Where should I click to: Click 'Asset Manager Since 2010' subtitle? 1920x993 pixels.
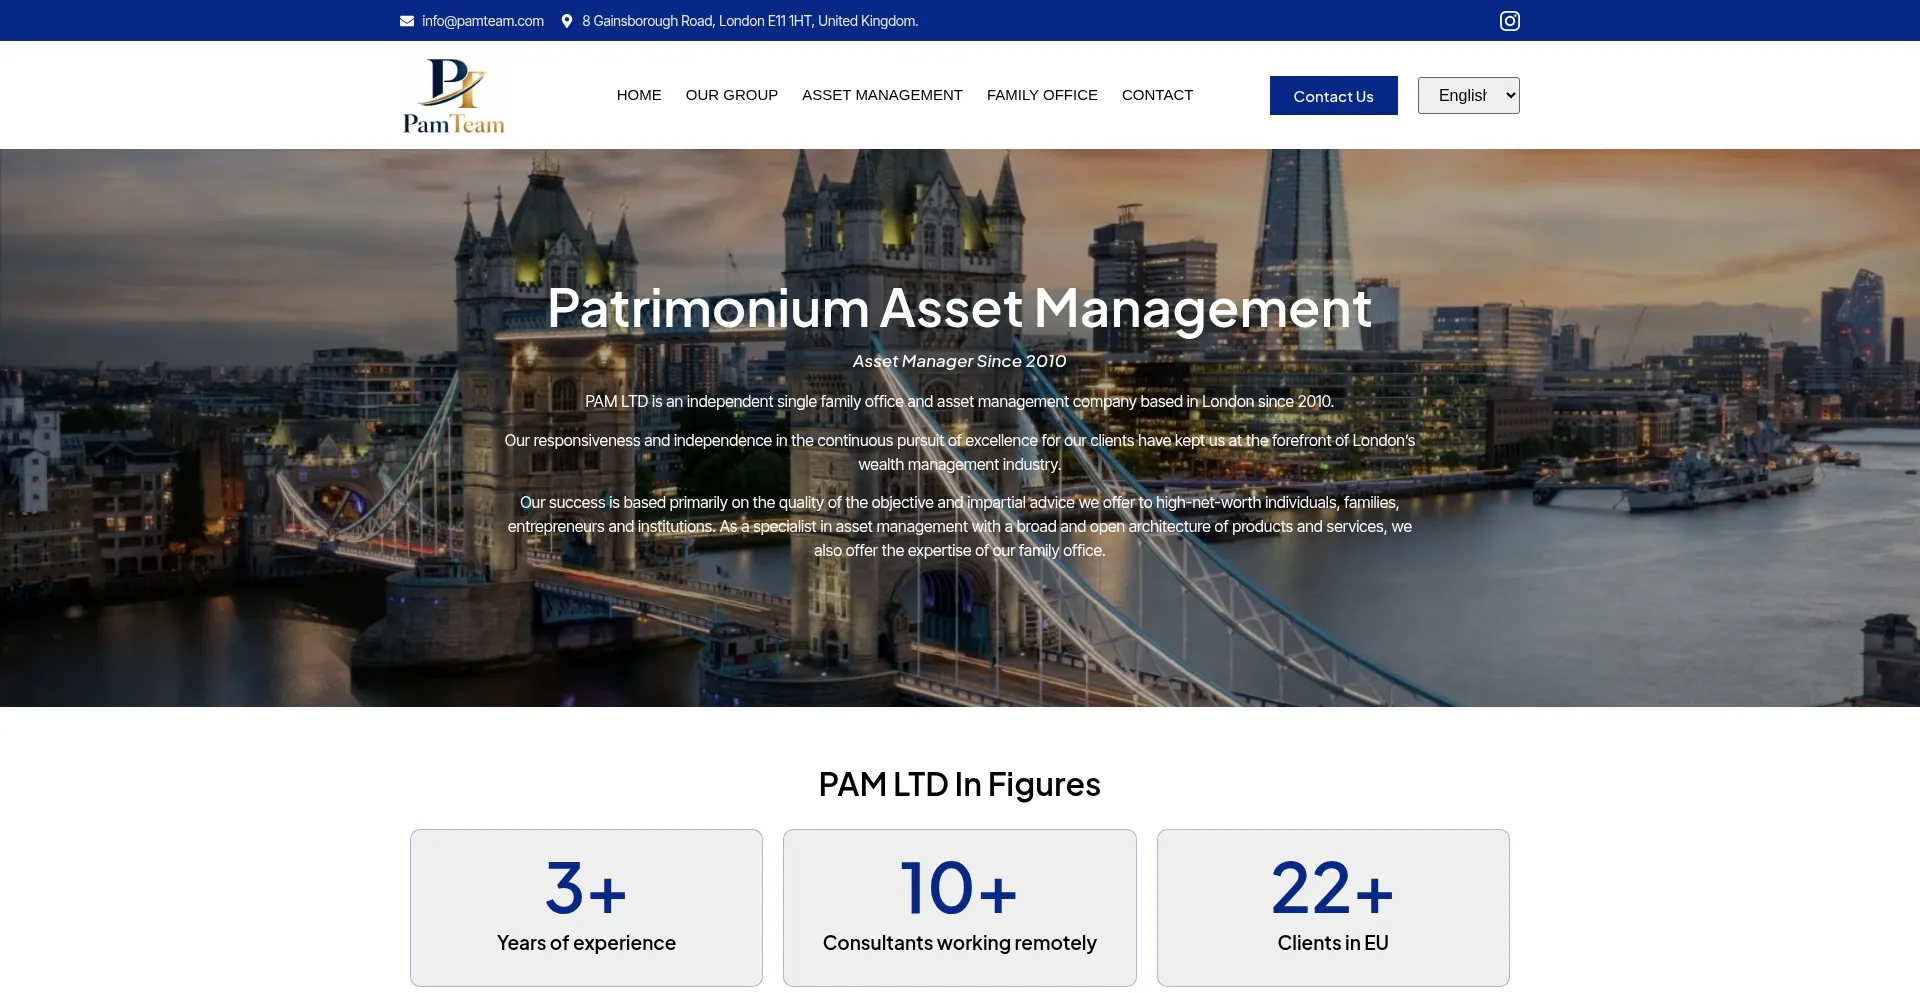960,361
